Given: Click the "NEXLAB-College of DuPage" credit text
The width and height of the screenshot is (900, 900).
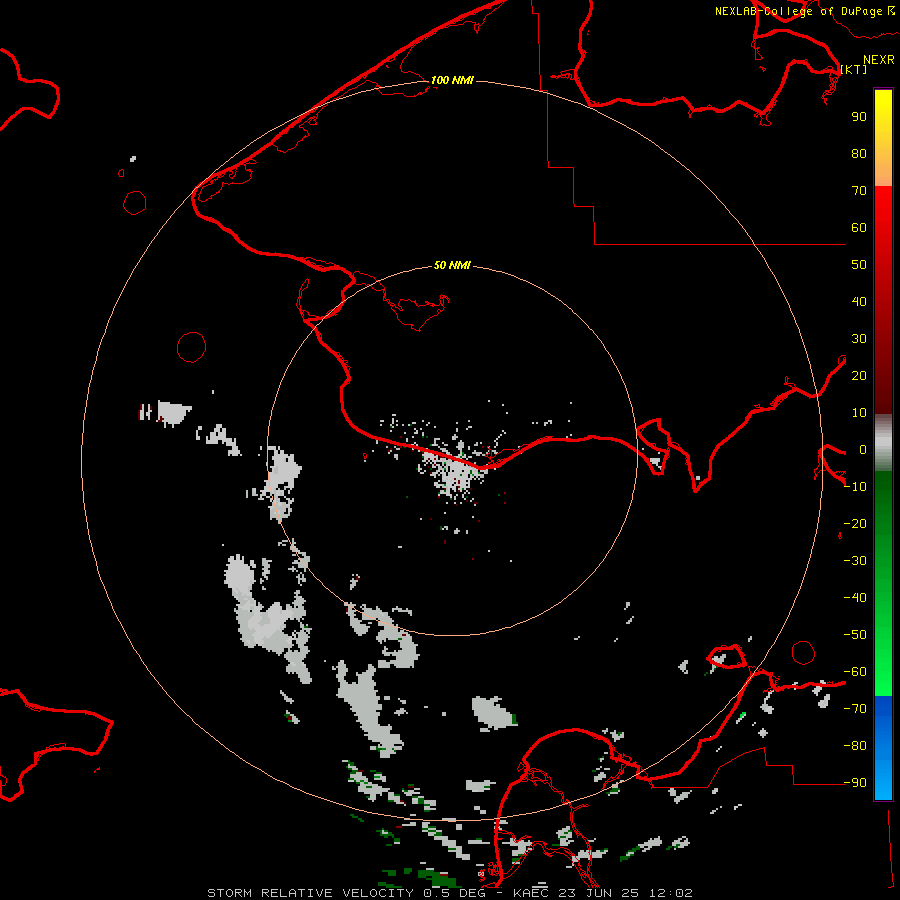Looking at the screenshot, I should (799, 11).
